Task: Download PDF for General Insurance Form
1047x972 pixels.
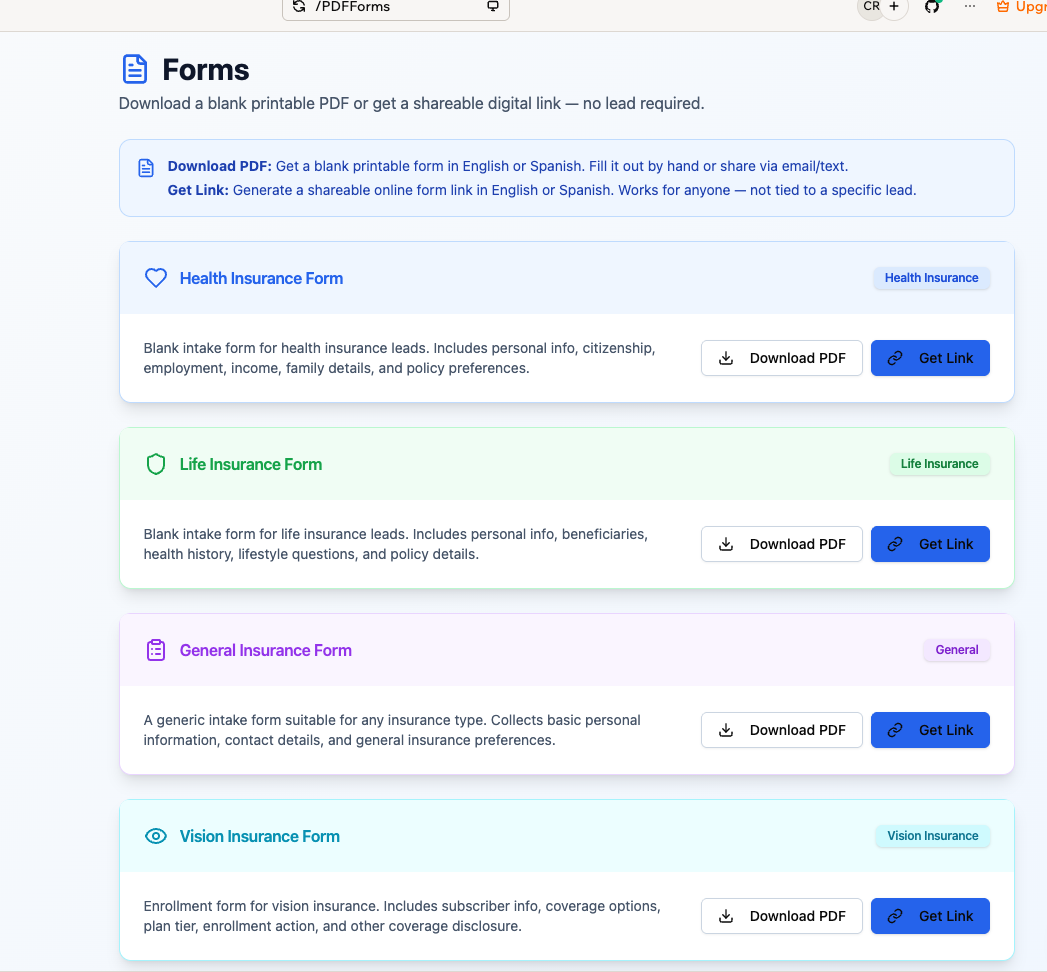Action: point(782,730)
